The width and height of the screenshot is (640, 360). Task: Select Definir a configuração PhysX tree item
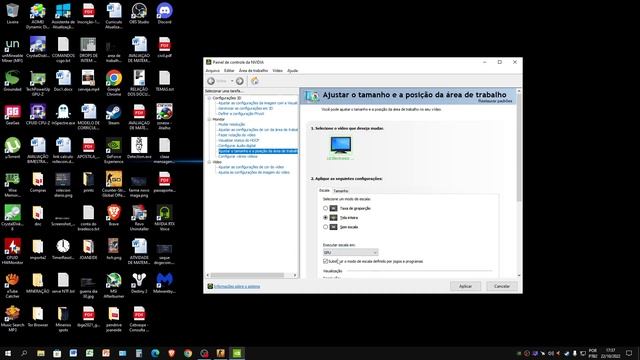[x=241, y=114]
